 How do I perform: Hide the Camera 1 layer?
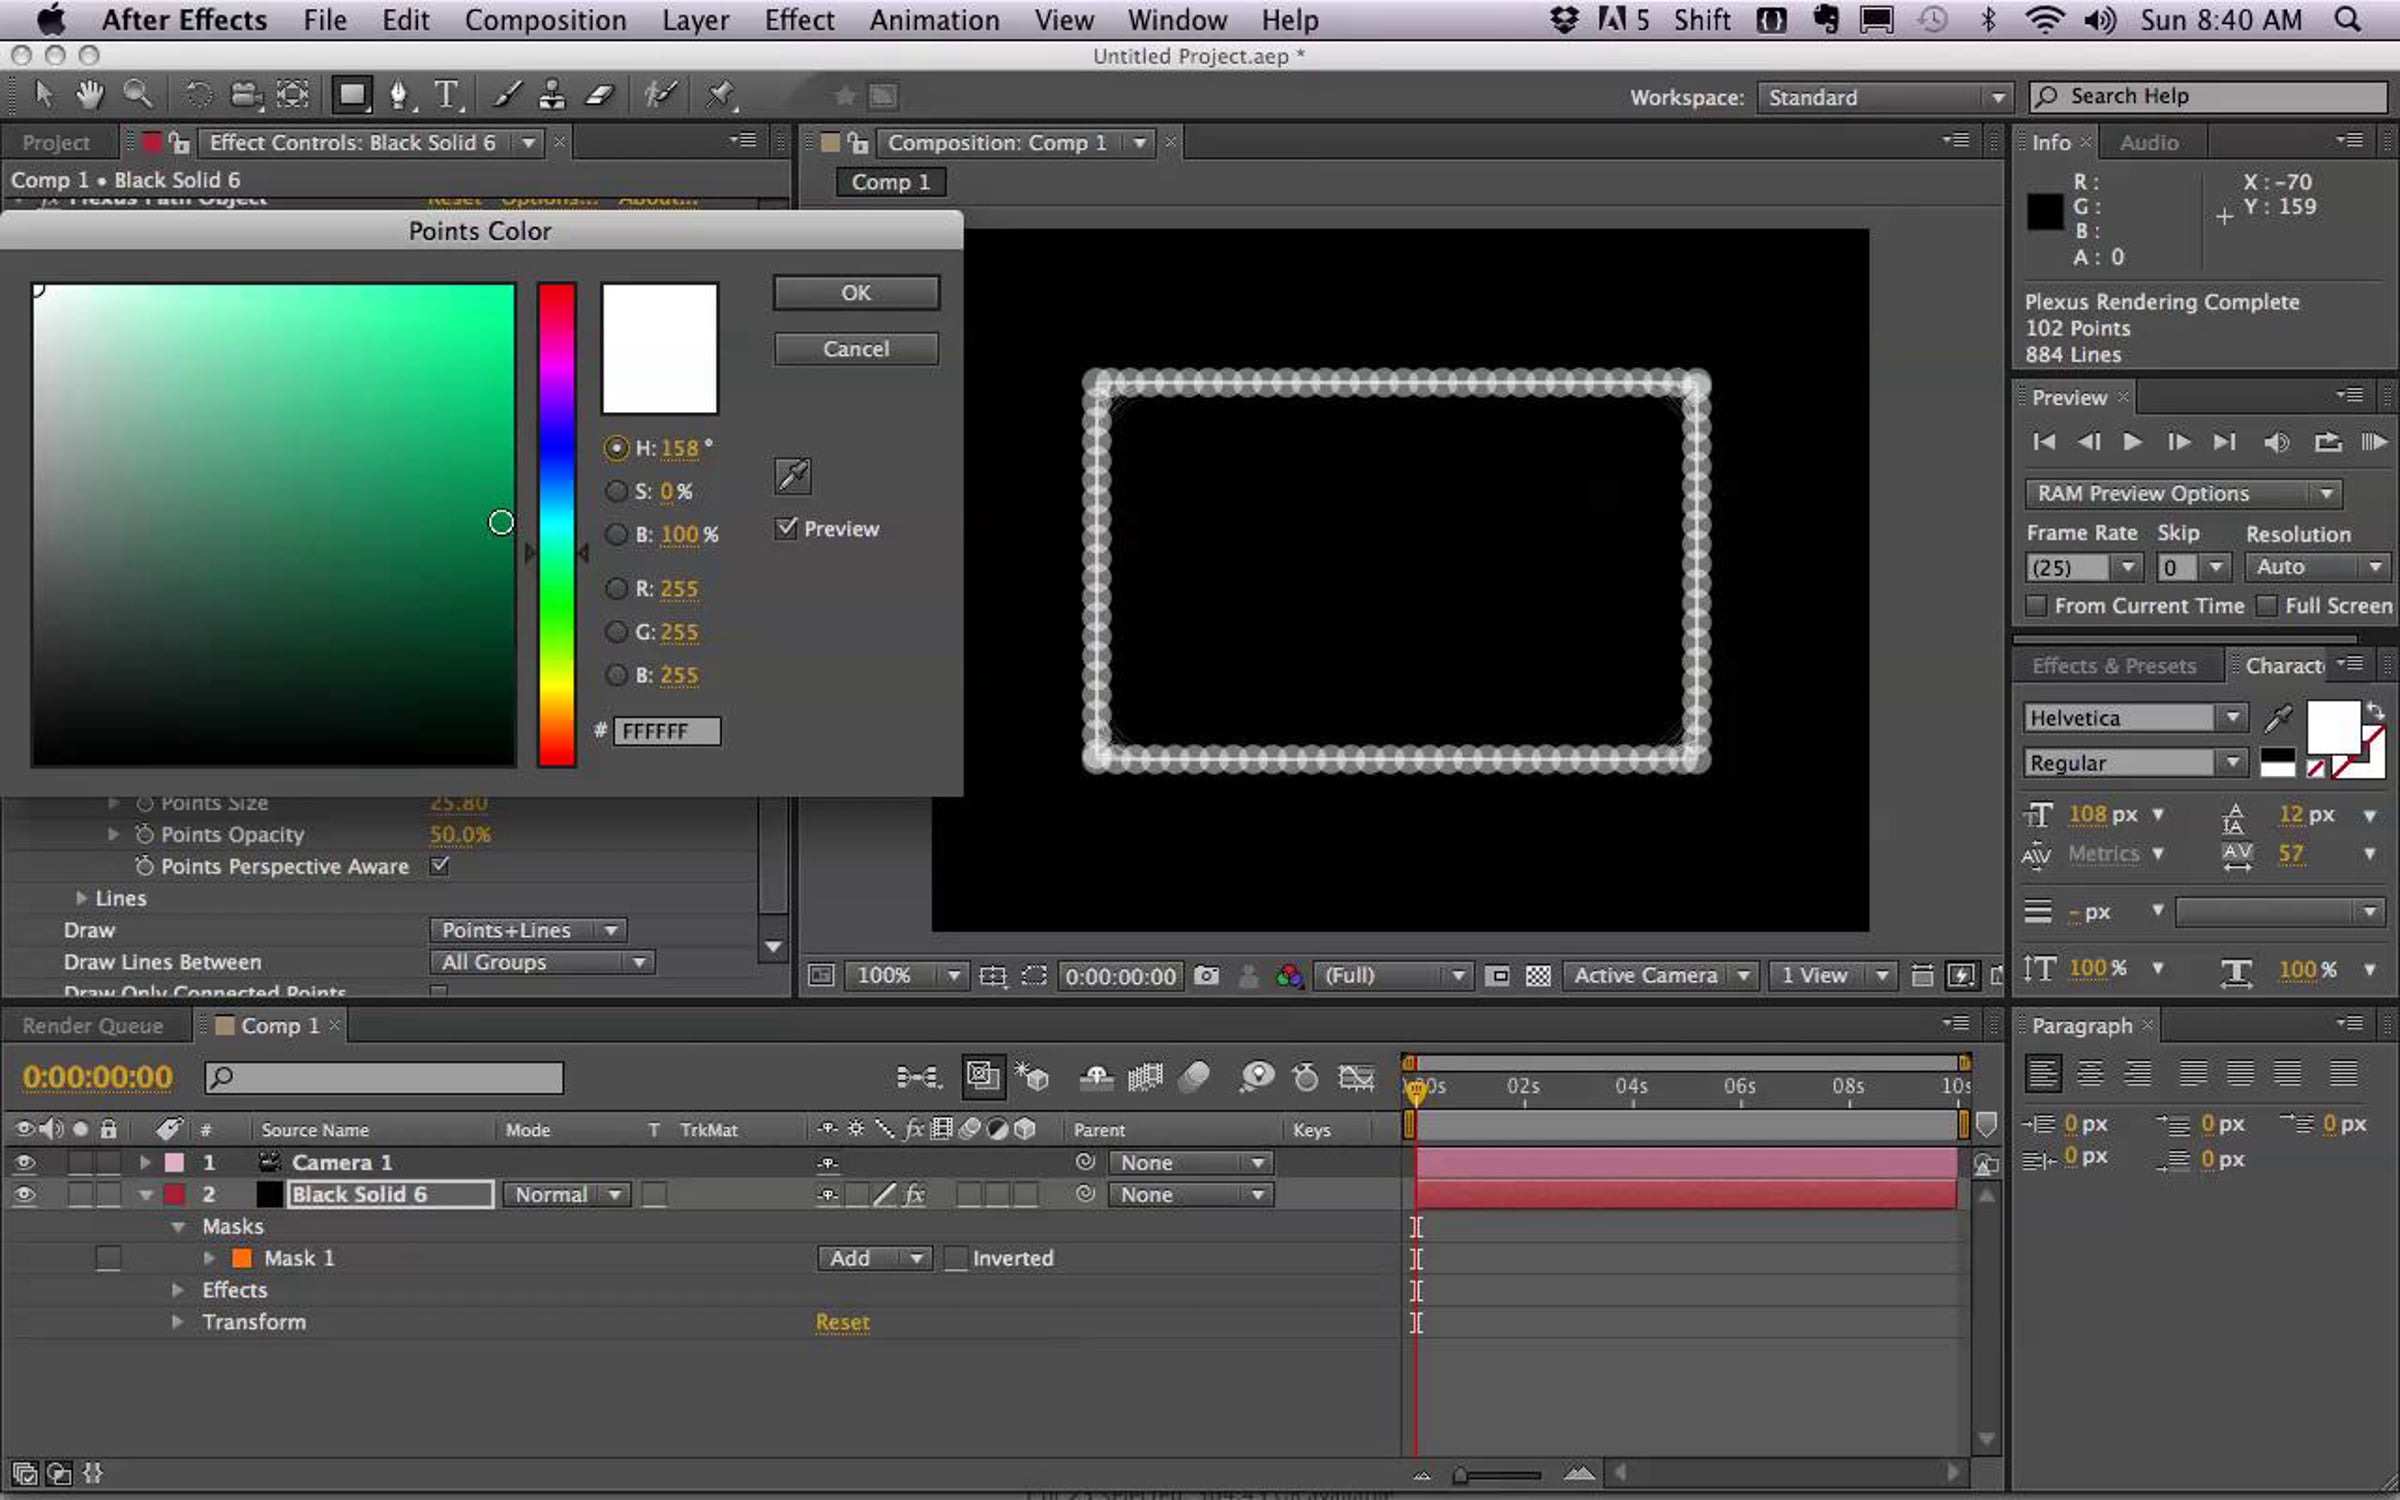pyautogui.click(x=24, y=1162)
